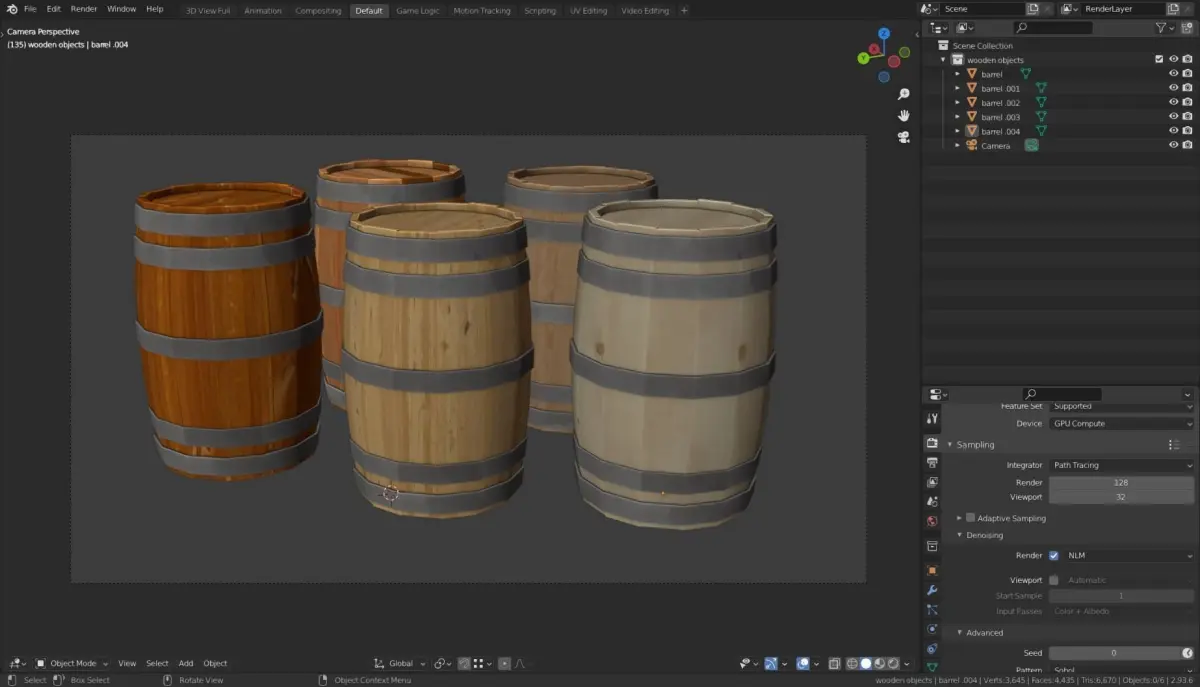Uncheck the Render denoising checkbox
The width and height of the screenshot is (1200, 687).
click(1053, 555)
